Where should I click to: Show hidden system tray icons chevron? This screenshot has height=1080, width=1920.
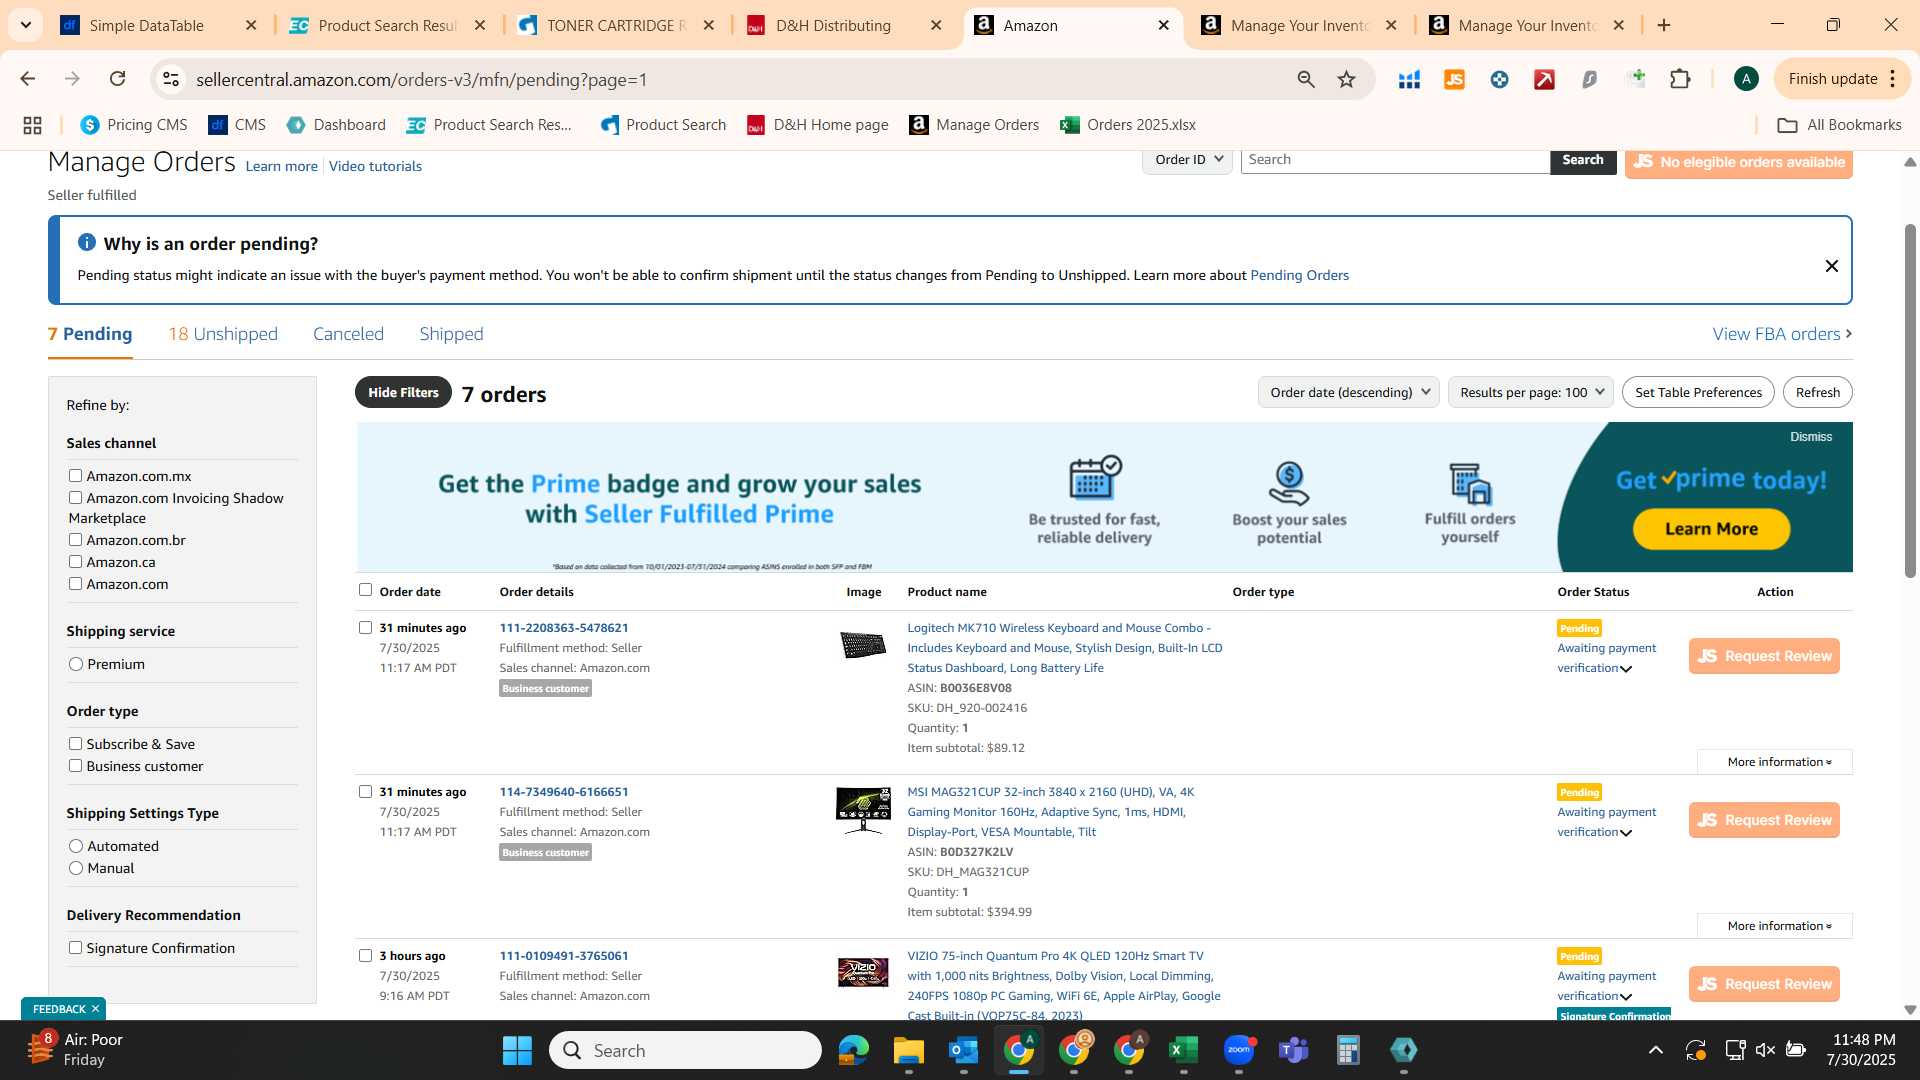click(x=1655, y=1050)
